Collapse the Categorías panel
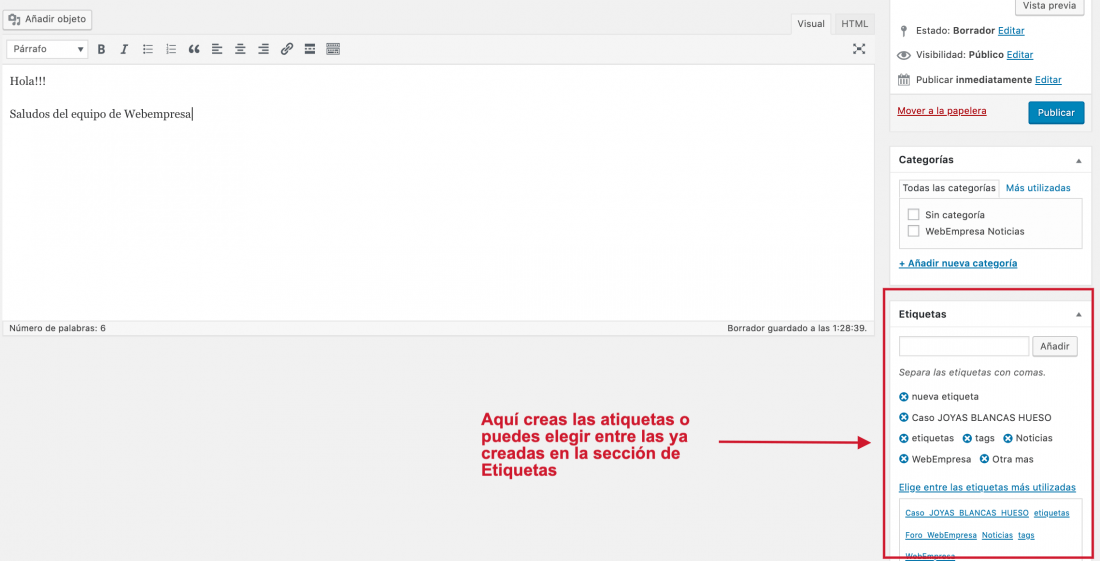 pos(1079,161)
